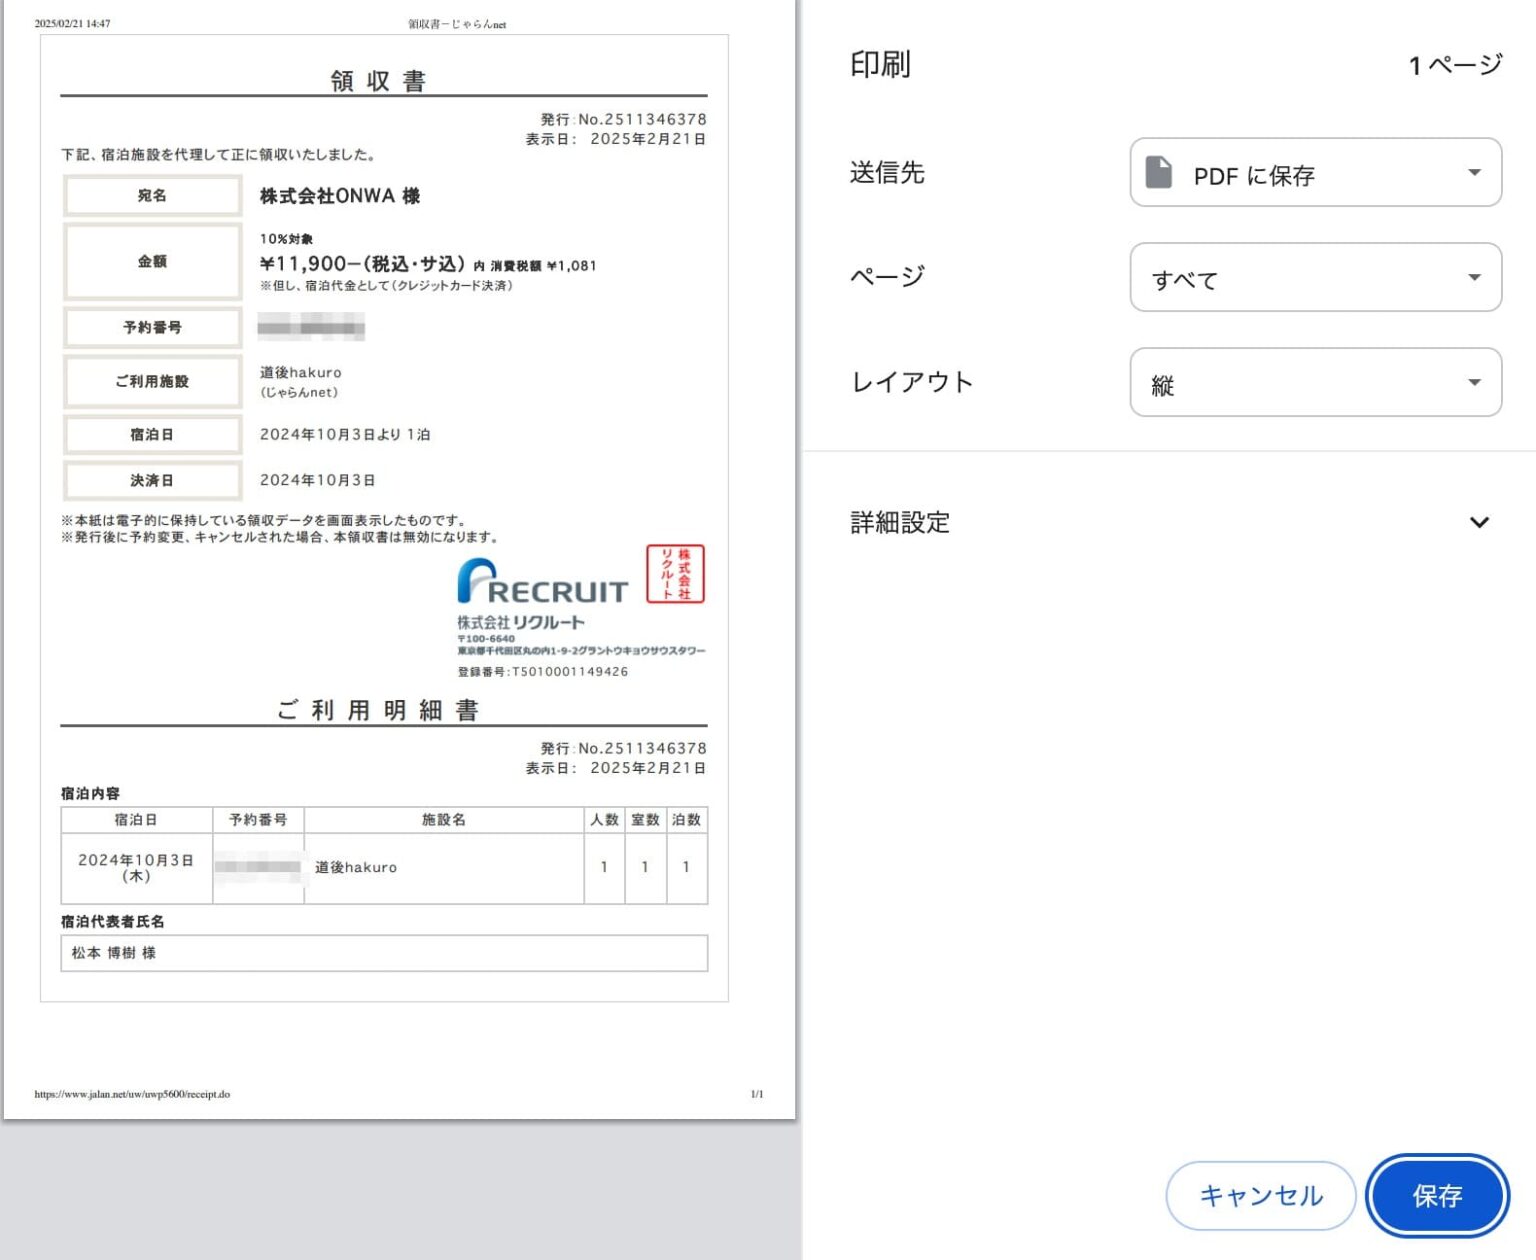
Task: Click the PDF file icon next to 送信先
Action: click(1160, 172)
